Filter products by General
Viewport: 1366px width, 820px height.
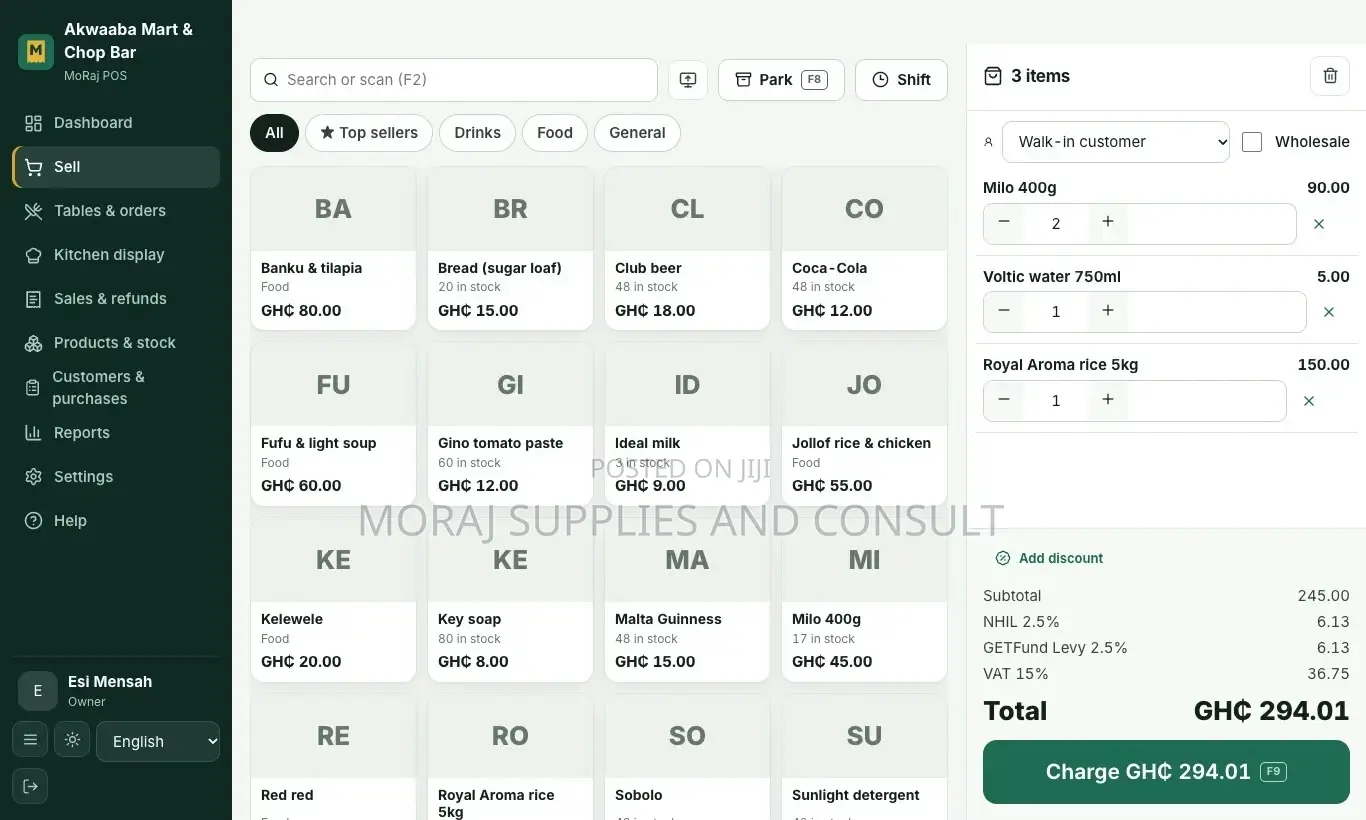(x=637, y=133)
